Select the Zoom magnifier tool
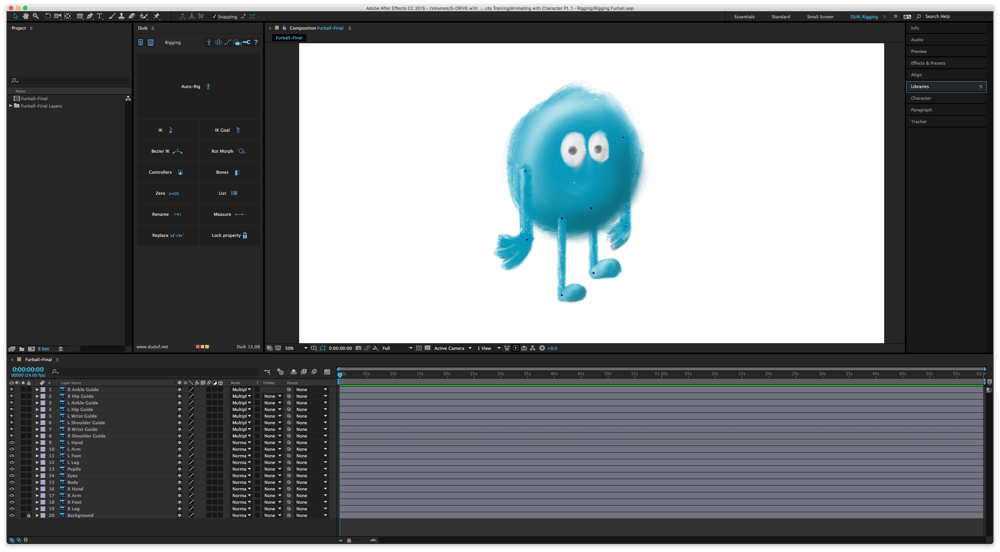 36,16
